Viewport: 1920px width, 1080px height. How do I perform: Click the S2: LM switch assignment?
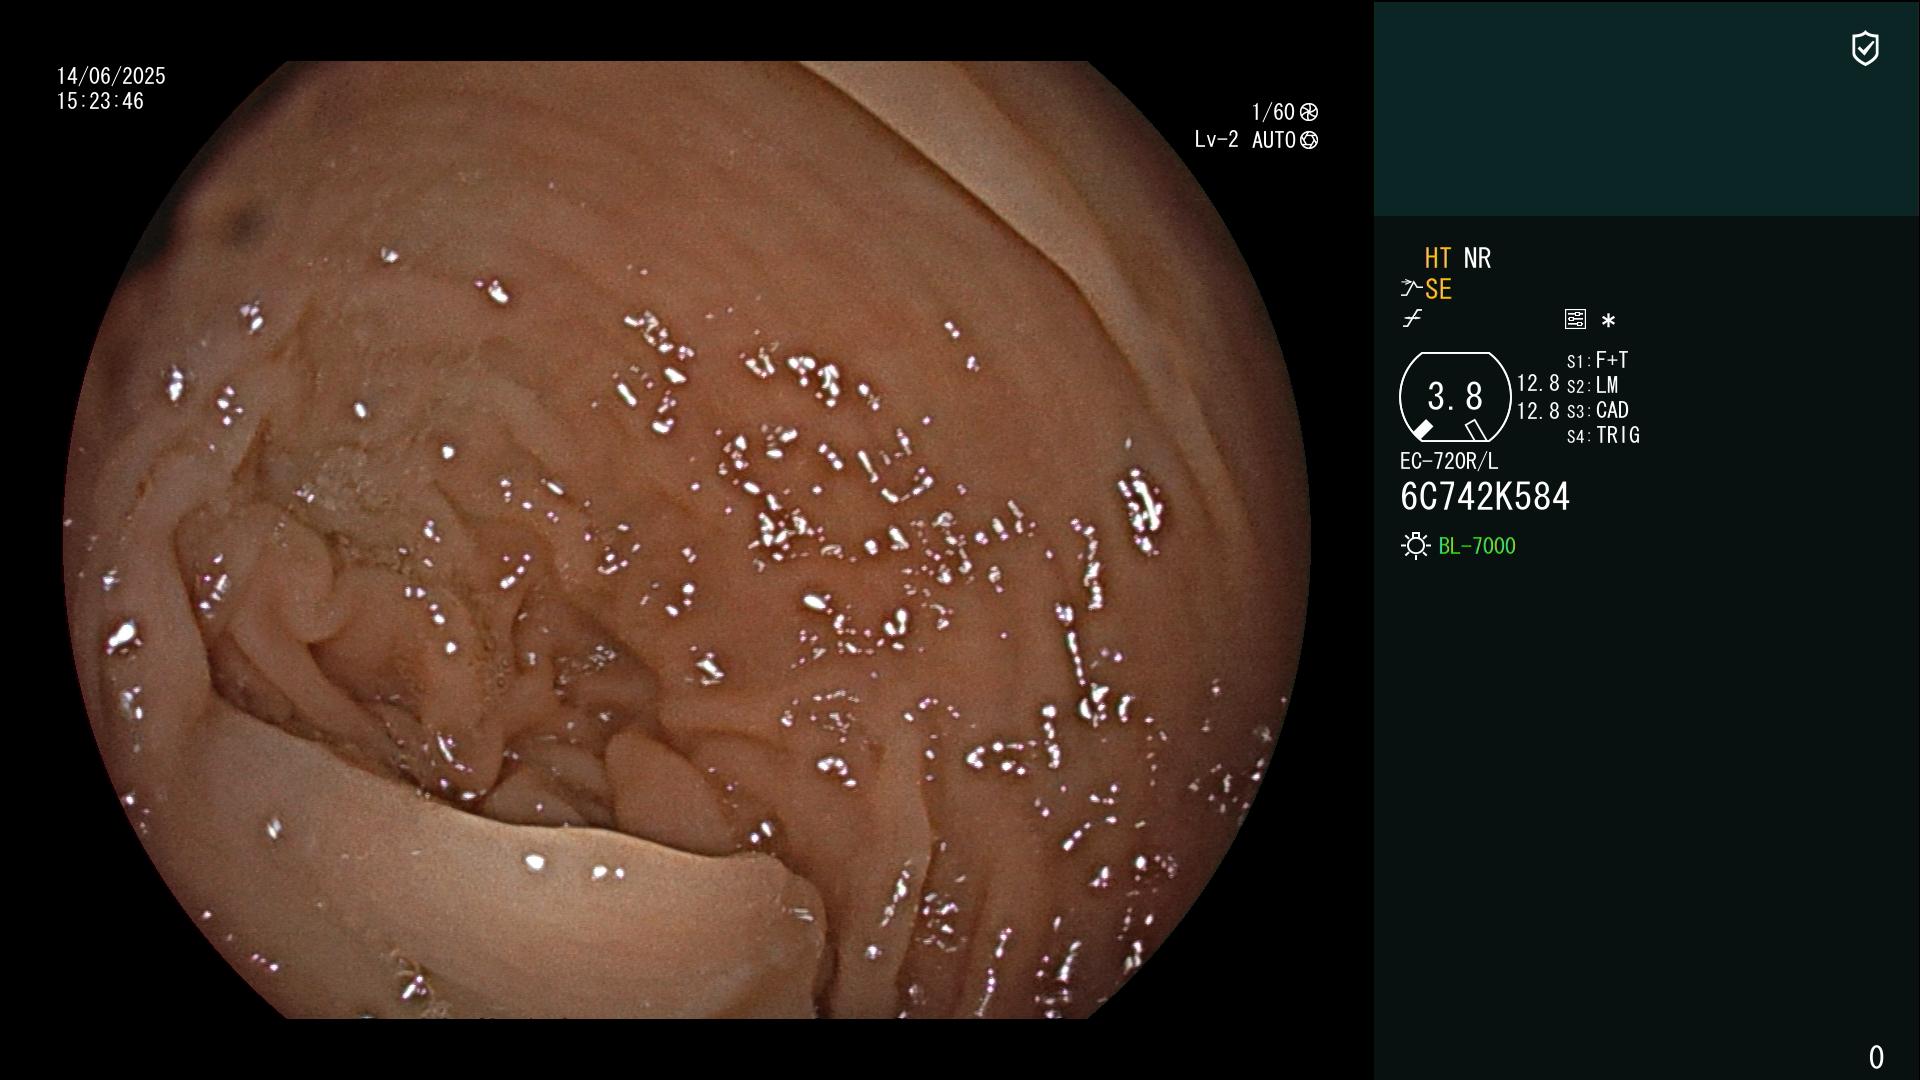pos(1592,386)
